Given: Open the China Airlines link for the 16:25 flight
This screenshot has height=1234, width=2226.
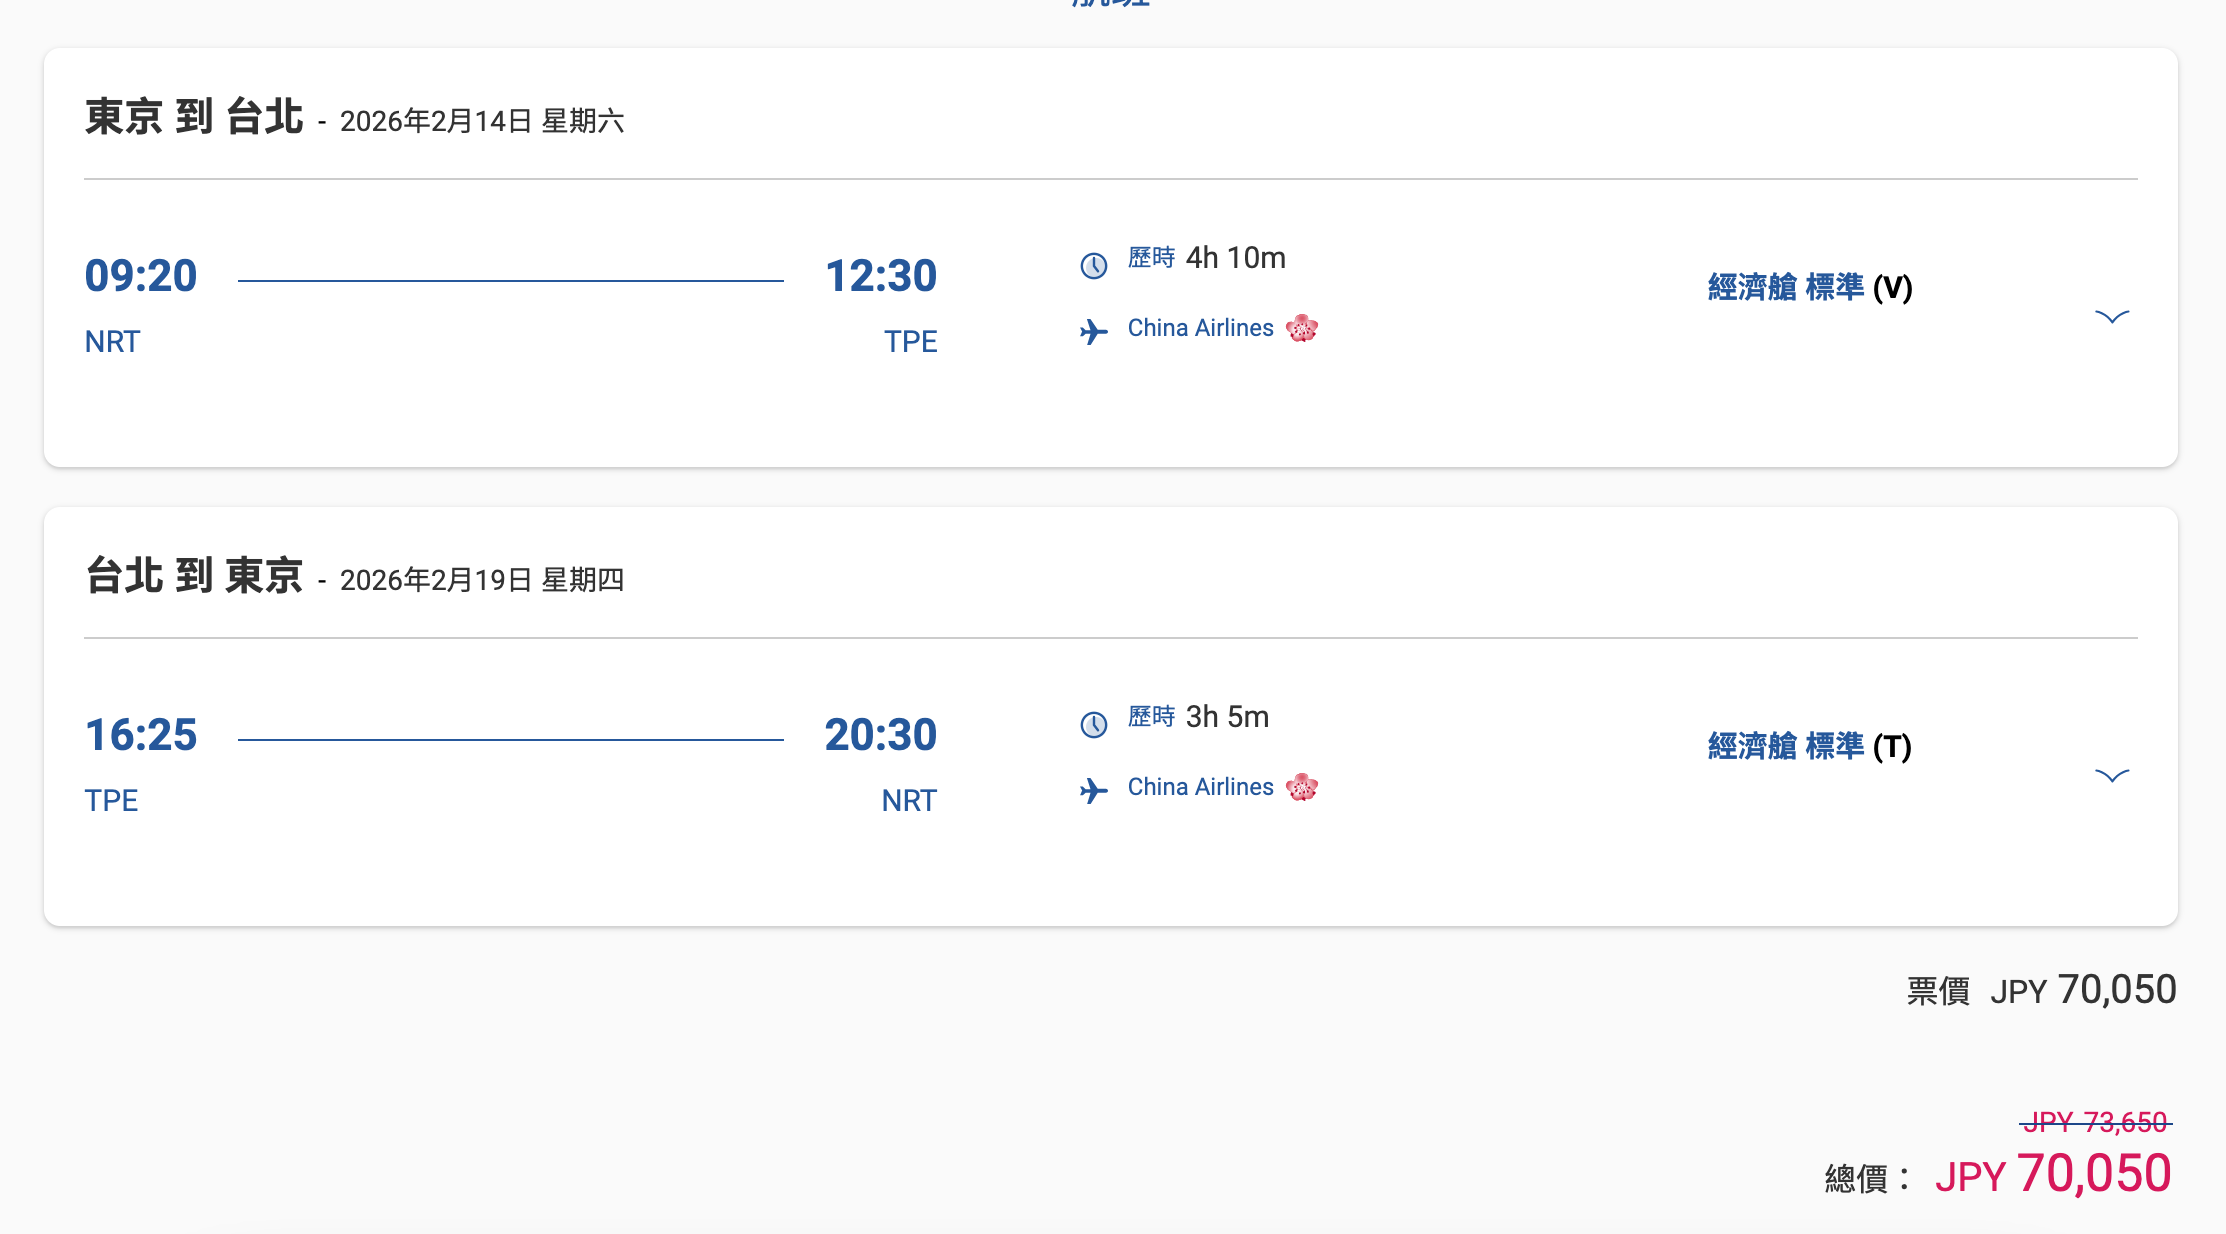Looking at the screenshot, I should pyautogui.click(x=1200, y=787).
